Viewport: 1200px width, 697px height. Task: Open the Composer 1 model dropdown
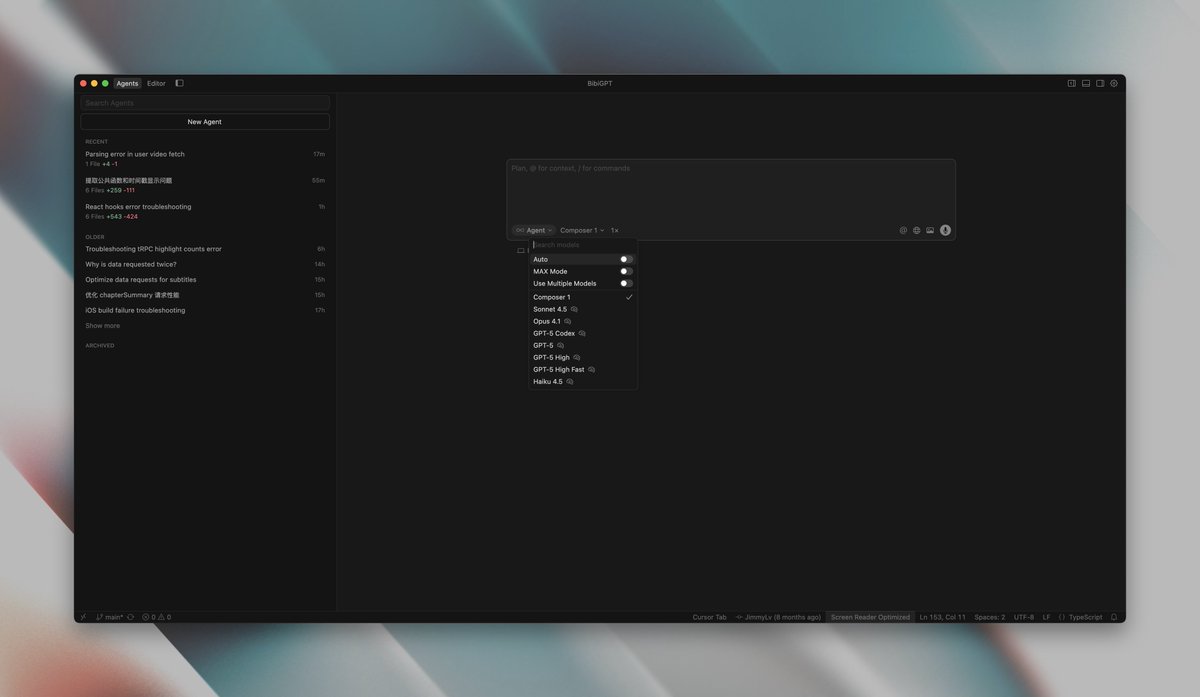pyautogui.click(x=581, y=229)
